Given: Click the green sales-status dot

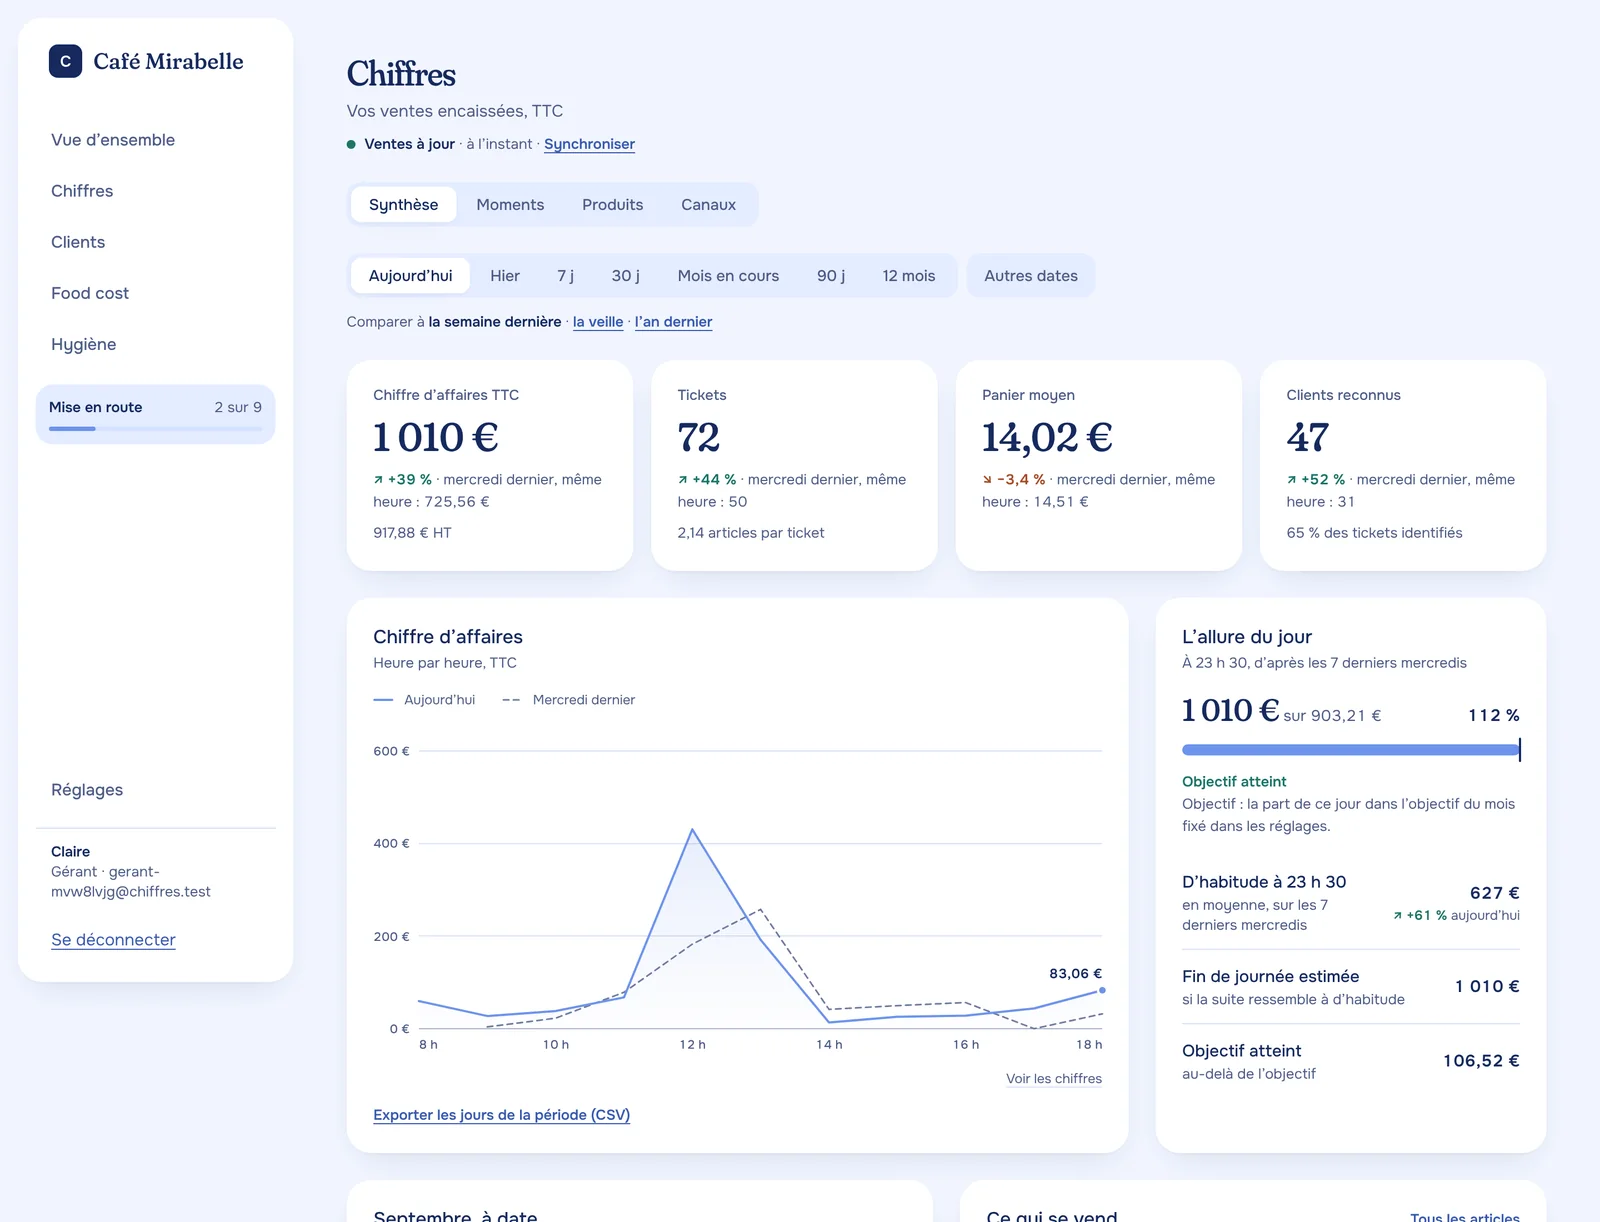Looking at the screenshot, I should tap(351, 144).
